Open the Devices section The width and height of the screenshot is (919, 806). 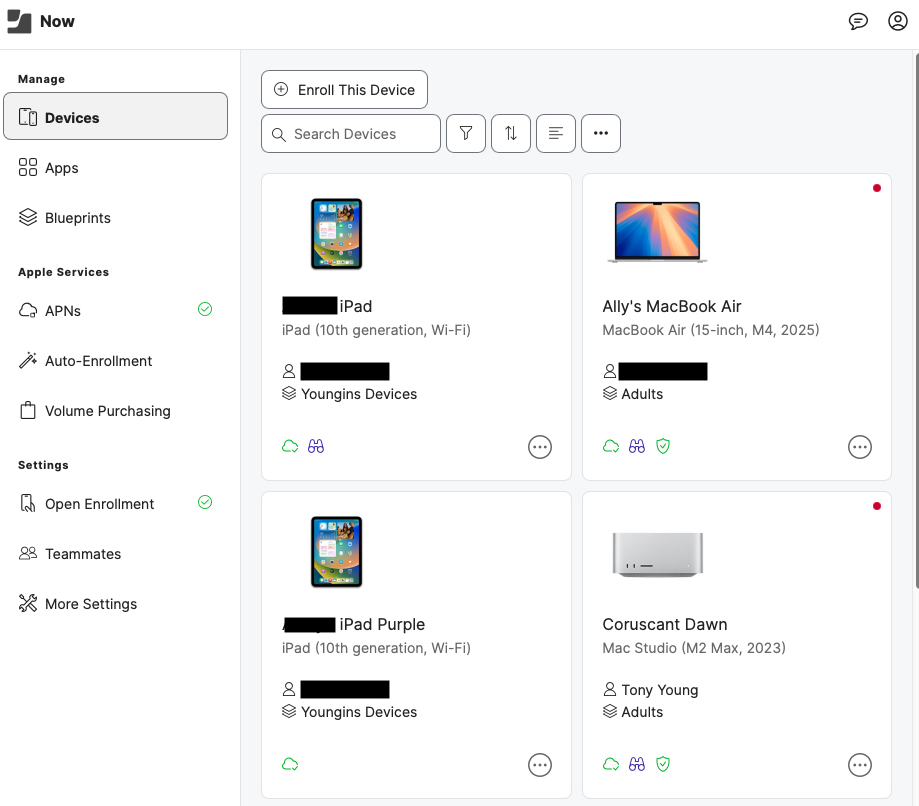115,116
